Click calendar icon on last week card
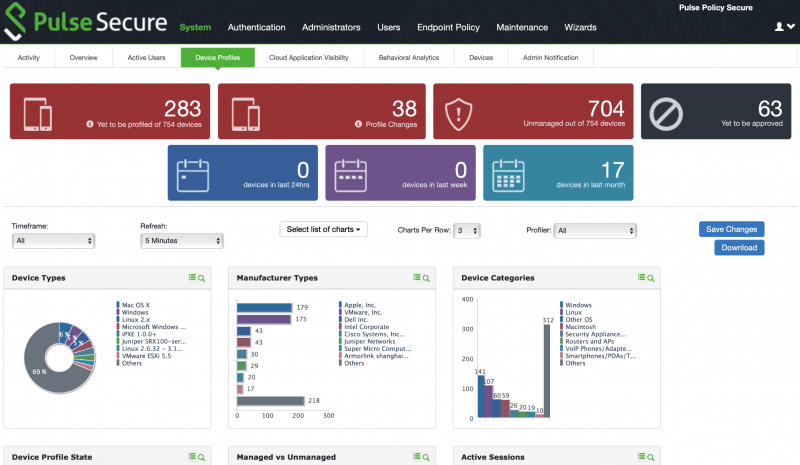Viewport: 800px width, 465px height. pyautogui.click(x=351, y=176)
